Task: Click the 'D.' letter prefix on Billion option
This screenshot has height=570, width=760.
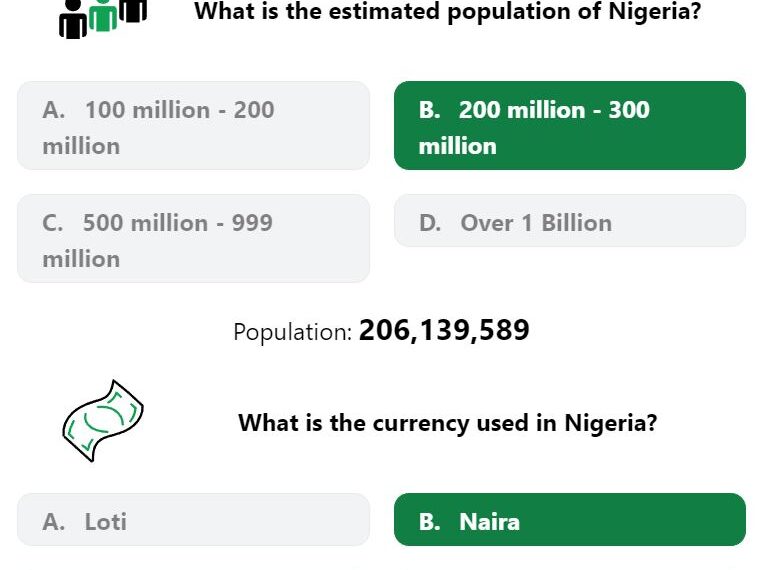Action: pyautogui.click(x=430, y=223)
